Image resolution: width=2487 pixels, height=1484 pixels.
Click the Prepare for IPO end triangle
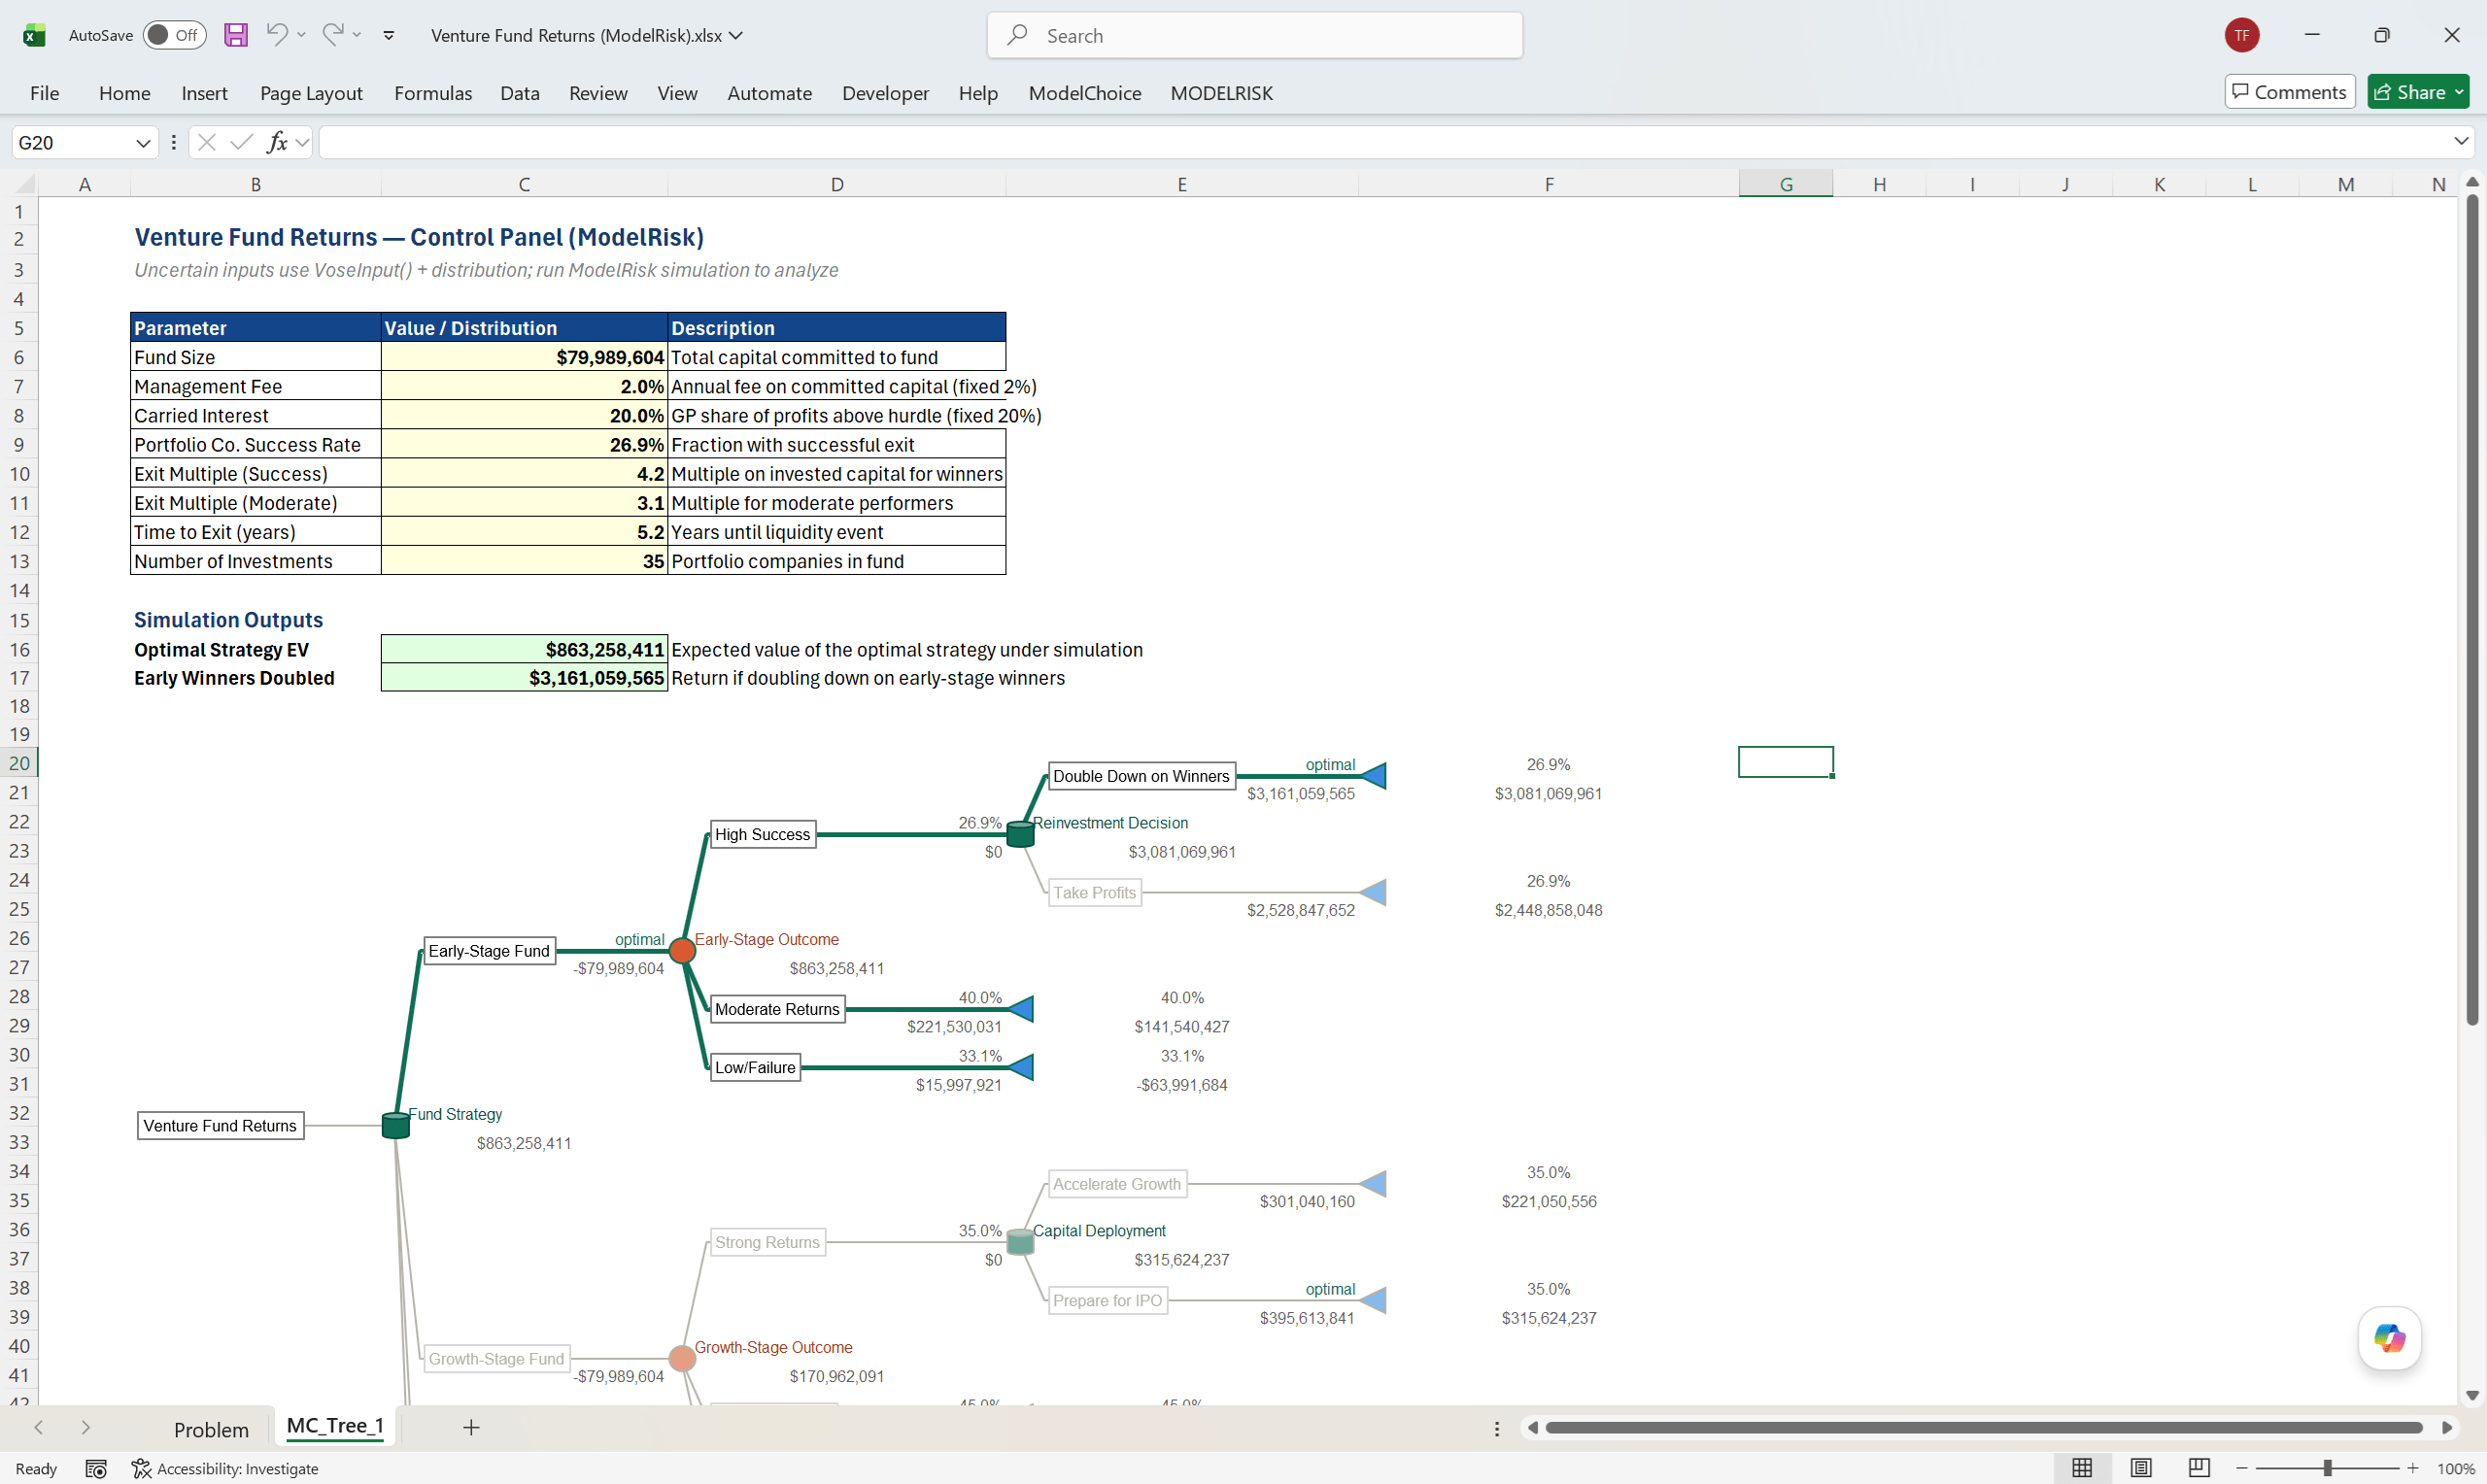coord(1374,1300)
